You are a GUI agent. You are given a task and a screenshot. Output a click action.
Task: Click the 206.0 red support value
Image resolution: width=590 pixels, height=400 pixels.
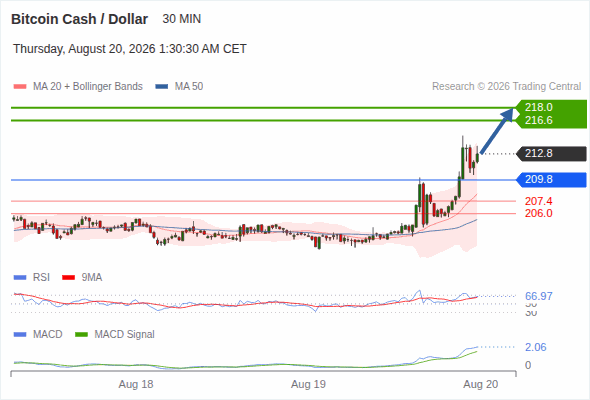(x=539, y=213)
